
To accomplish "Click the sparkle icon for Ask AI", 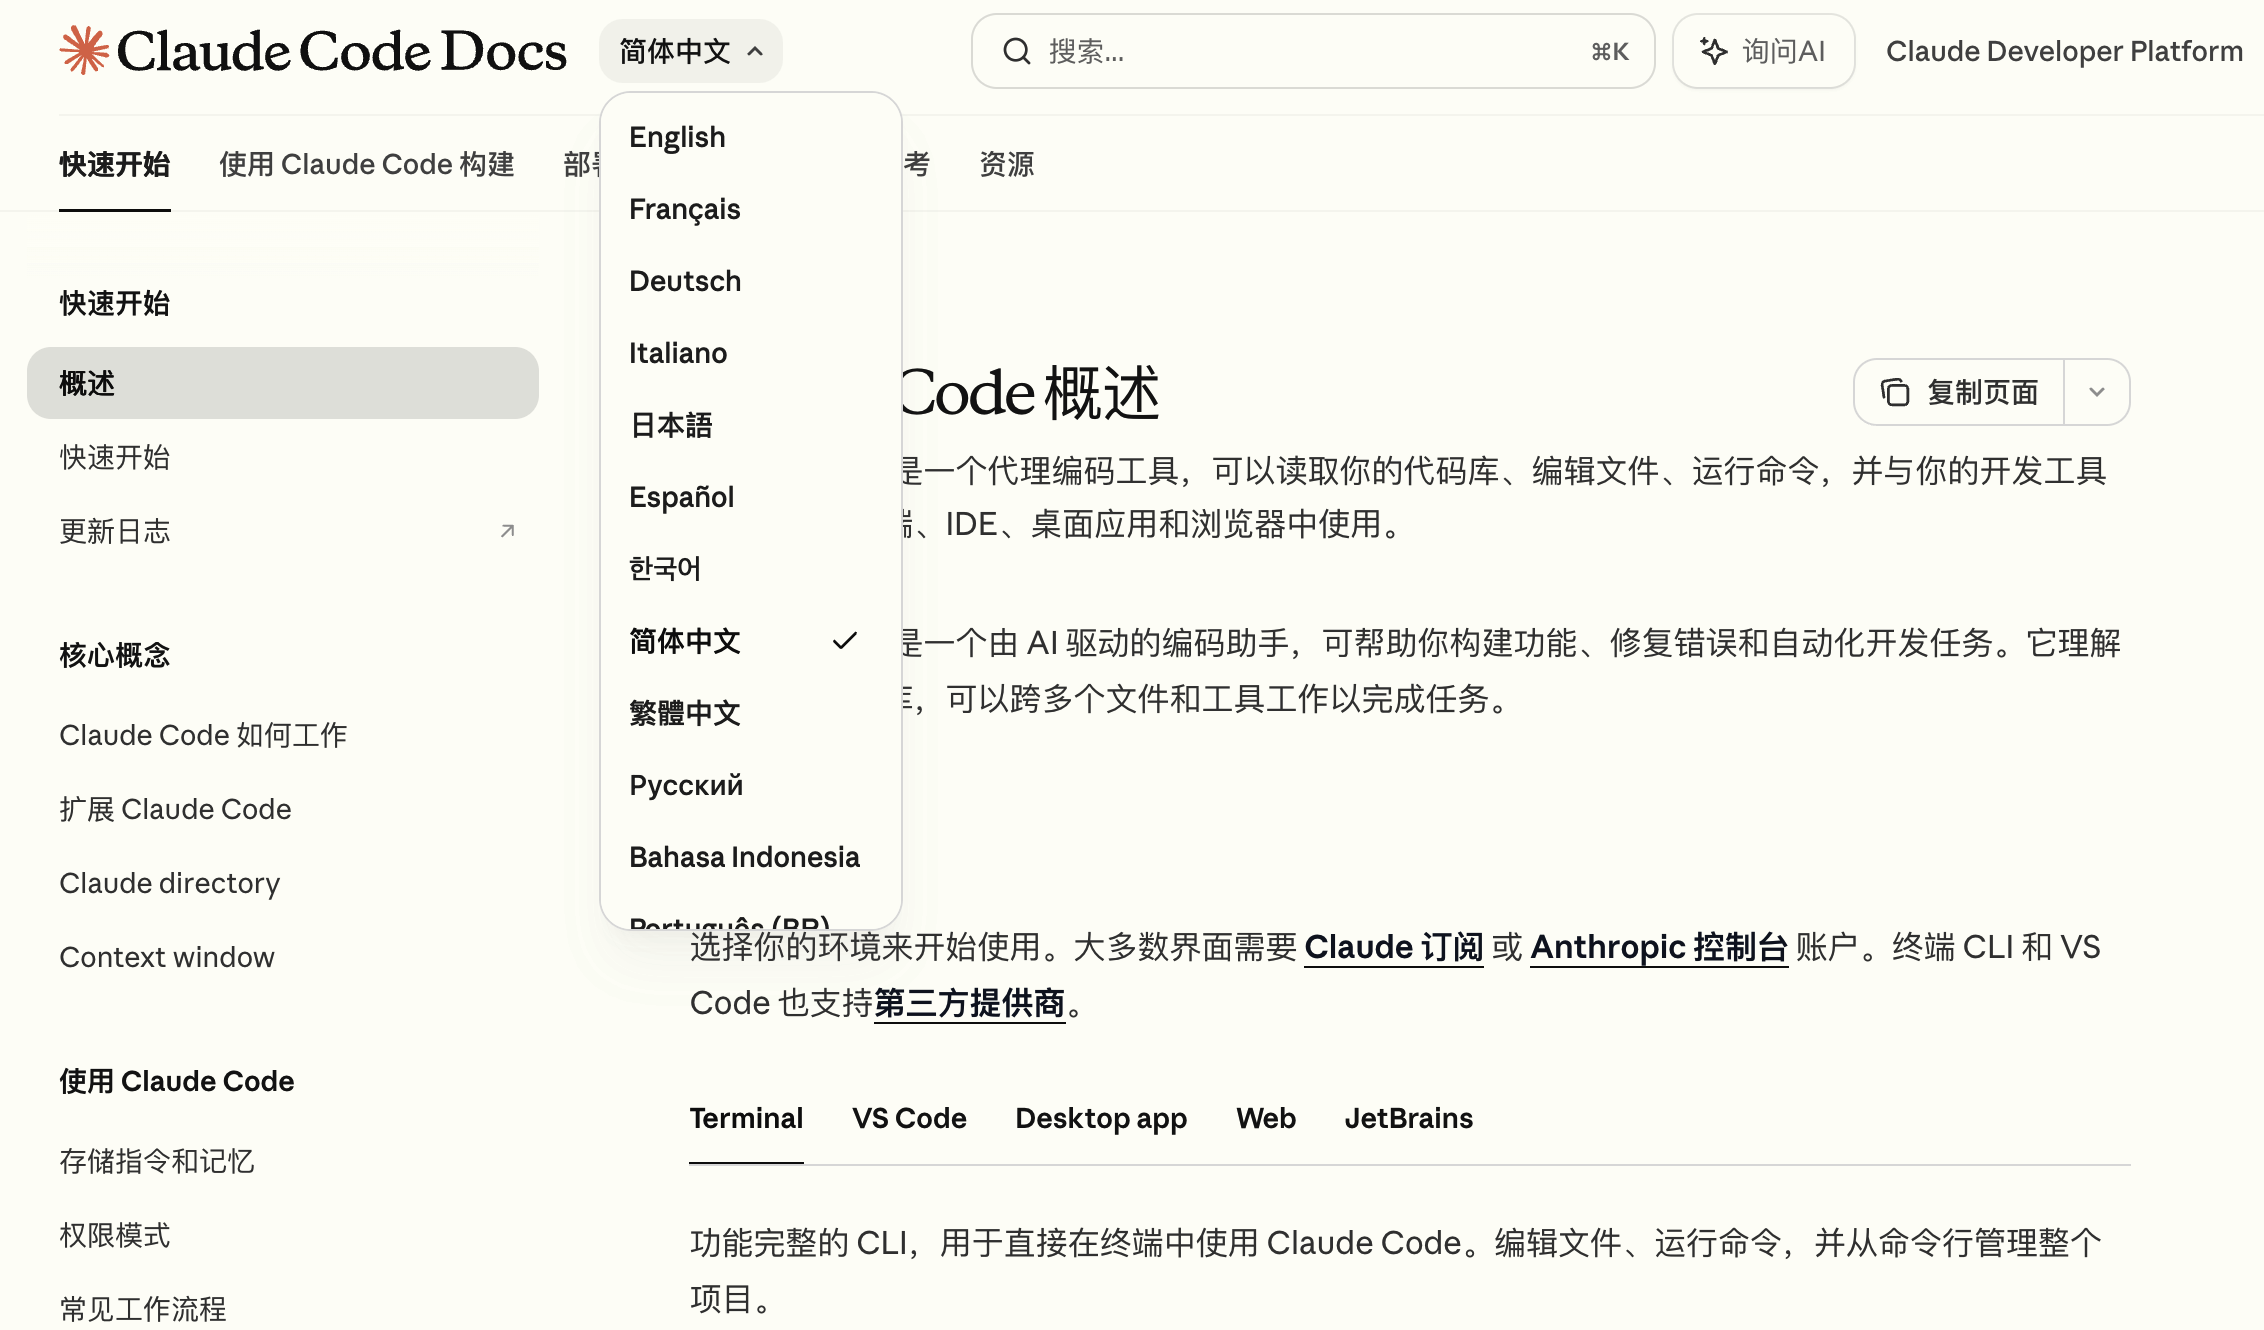I will (1713, 51).
